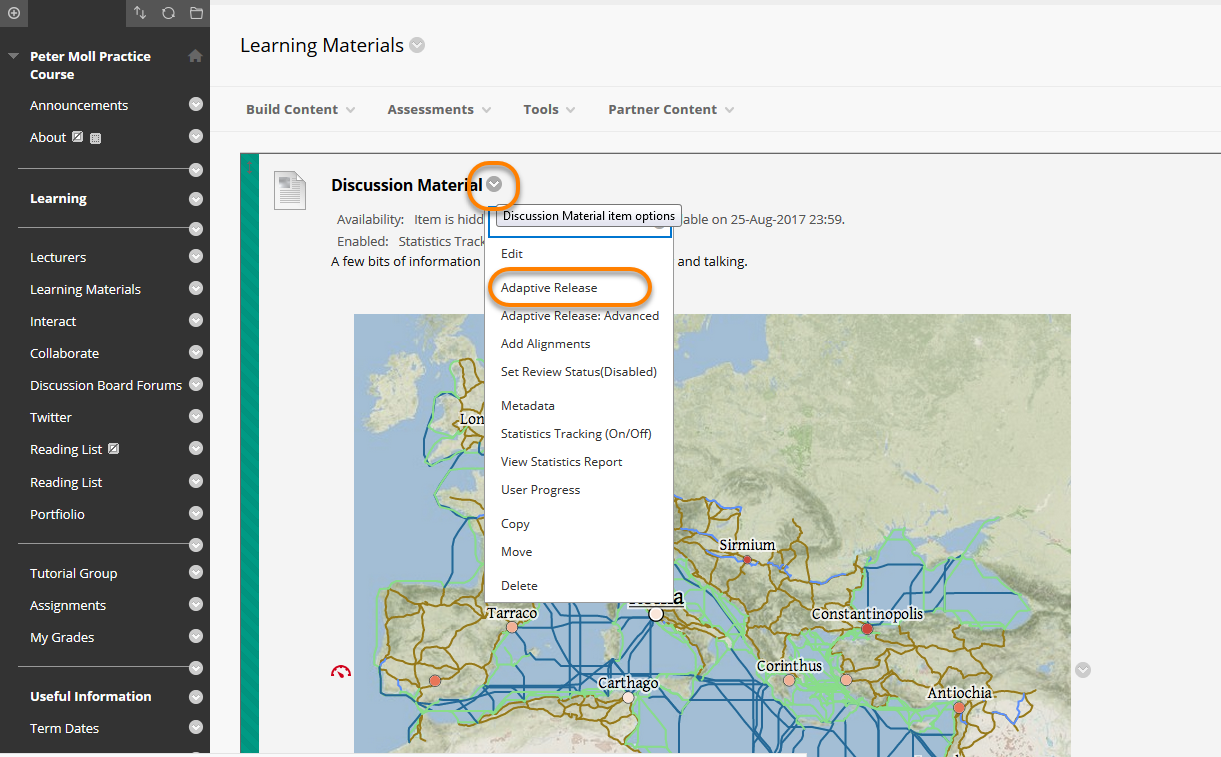1221x757 pixels.
Task: Open the About course menu link
Action: 48,137
